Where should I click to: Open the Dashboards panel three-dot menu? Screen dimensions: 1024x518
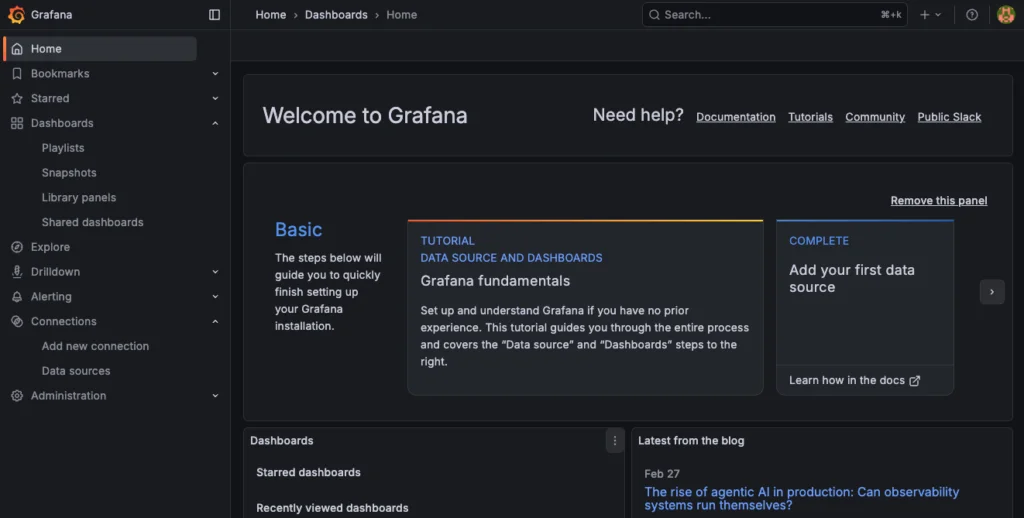(x=614, y=441)
